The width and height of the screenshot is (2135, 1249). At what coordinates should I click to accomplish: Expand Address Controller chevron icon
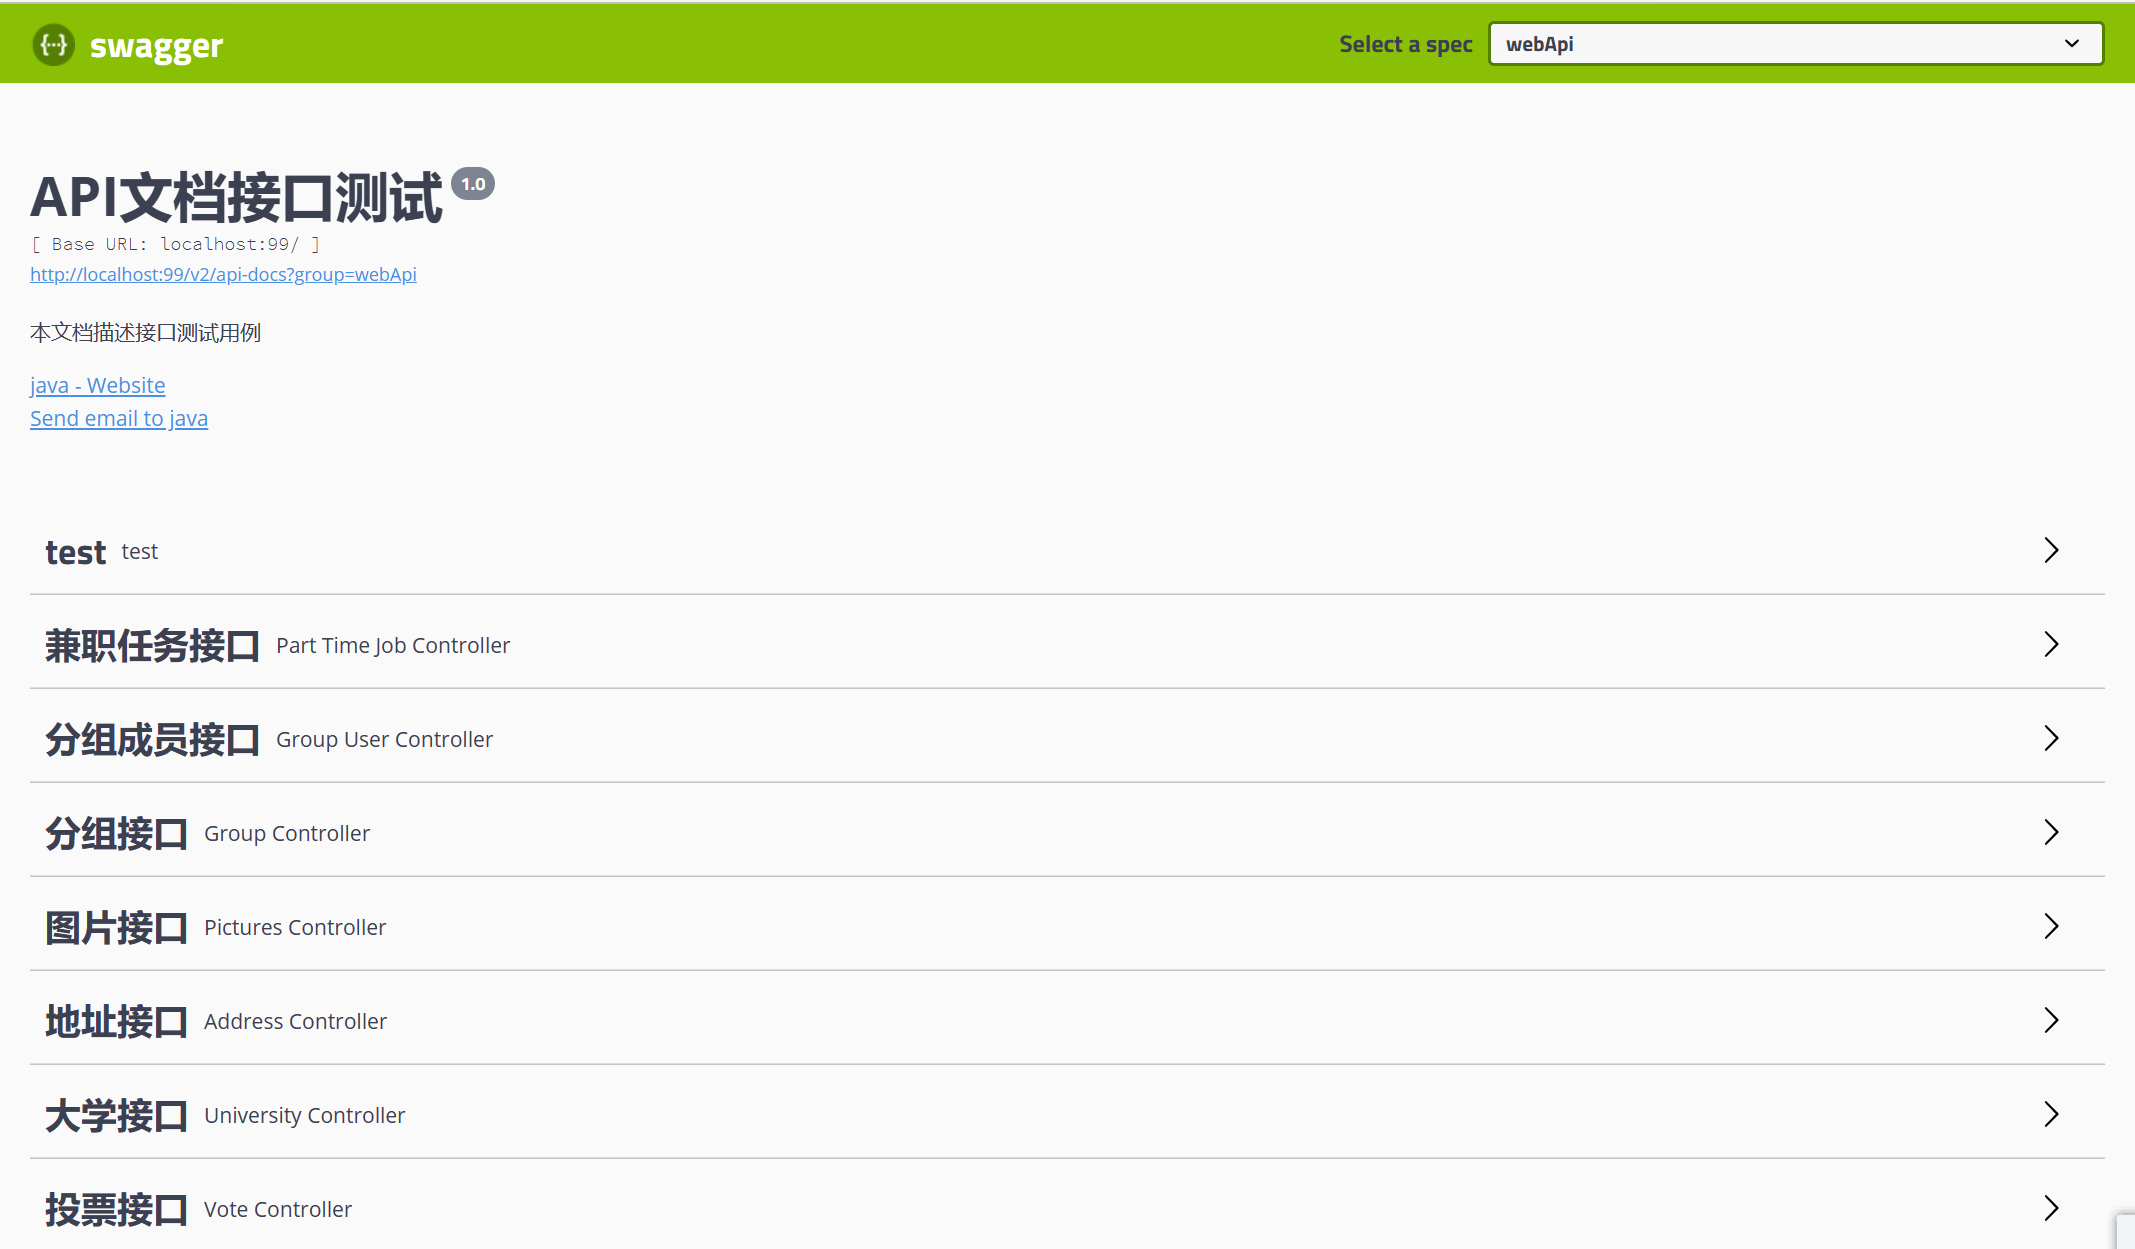click(2051, 1020)
